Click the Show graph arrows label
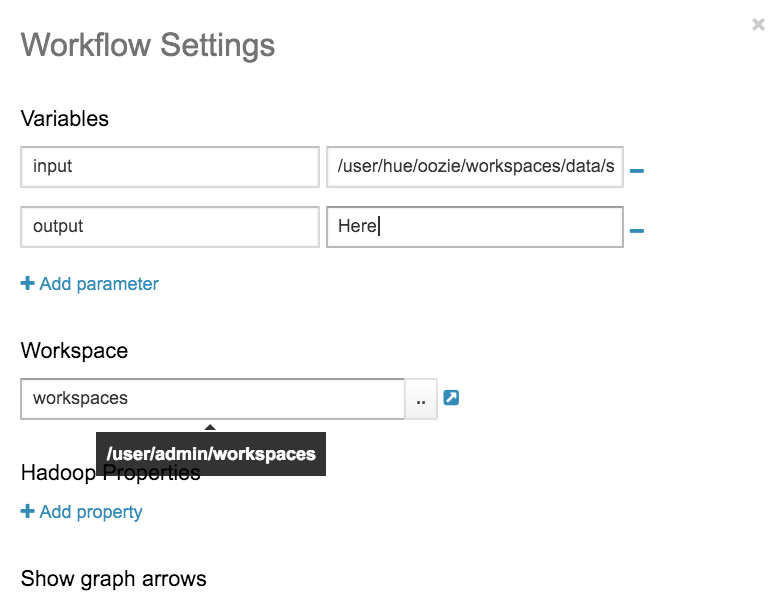The width and height of the screenshot is (780, 602). click(x=114, y=579)
